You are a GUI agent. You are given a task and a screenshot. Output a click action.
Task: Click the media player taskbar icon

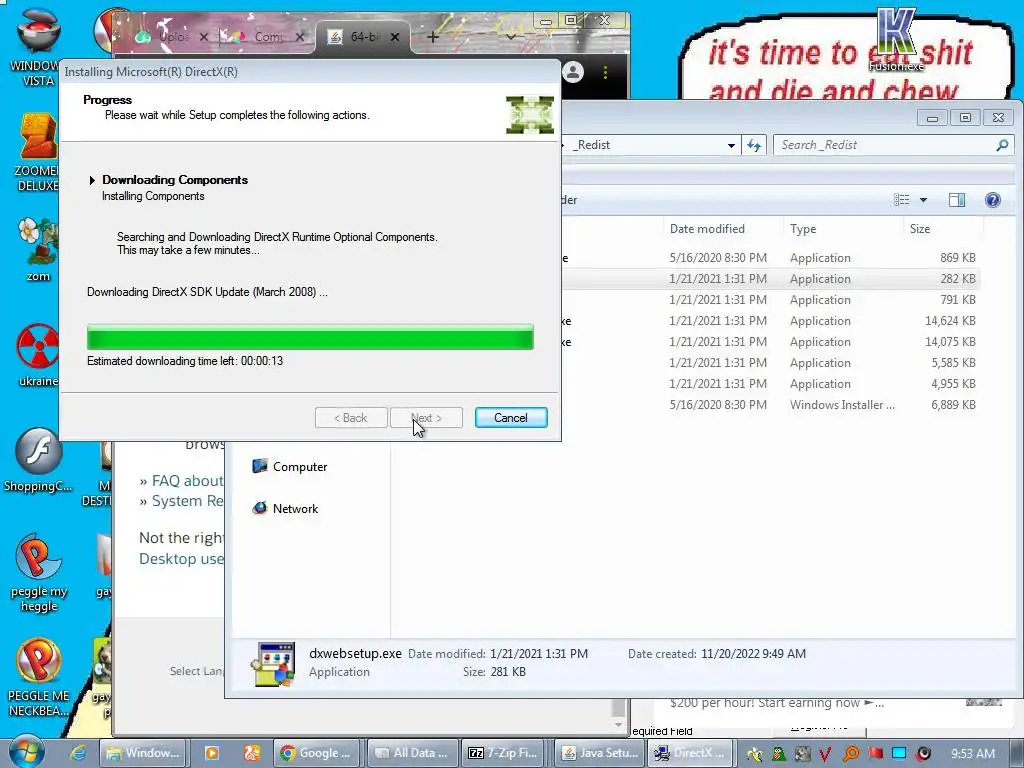[212, 753]
